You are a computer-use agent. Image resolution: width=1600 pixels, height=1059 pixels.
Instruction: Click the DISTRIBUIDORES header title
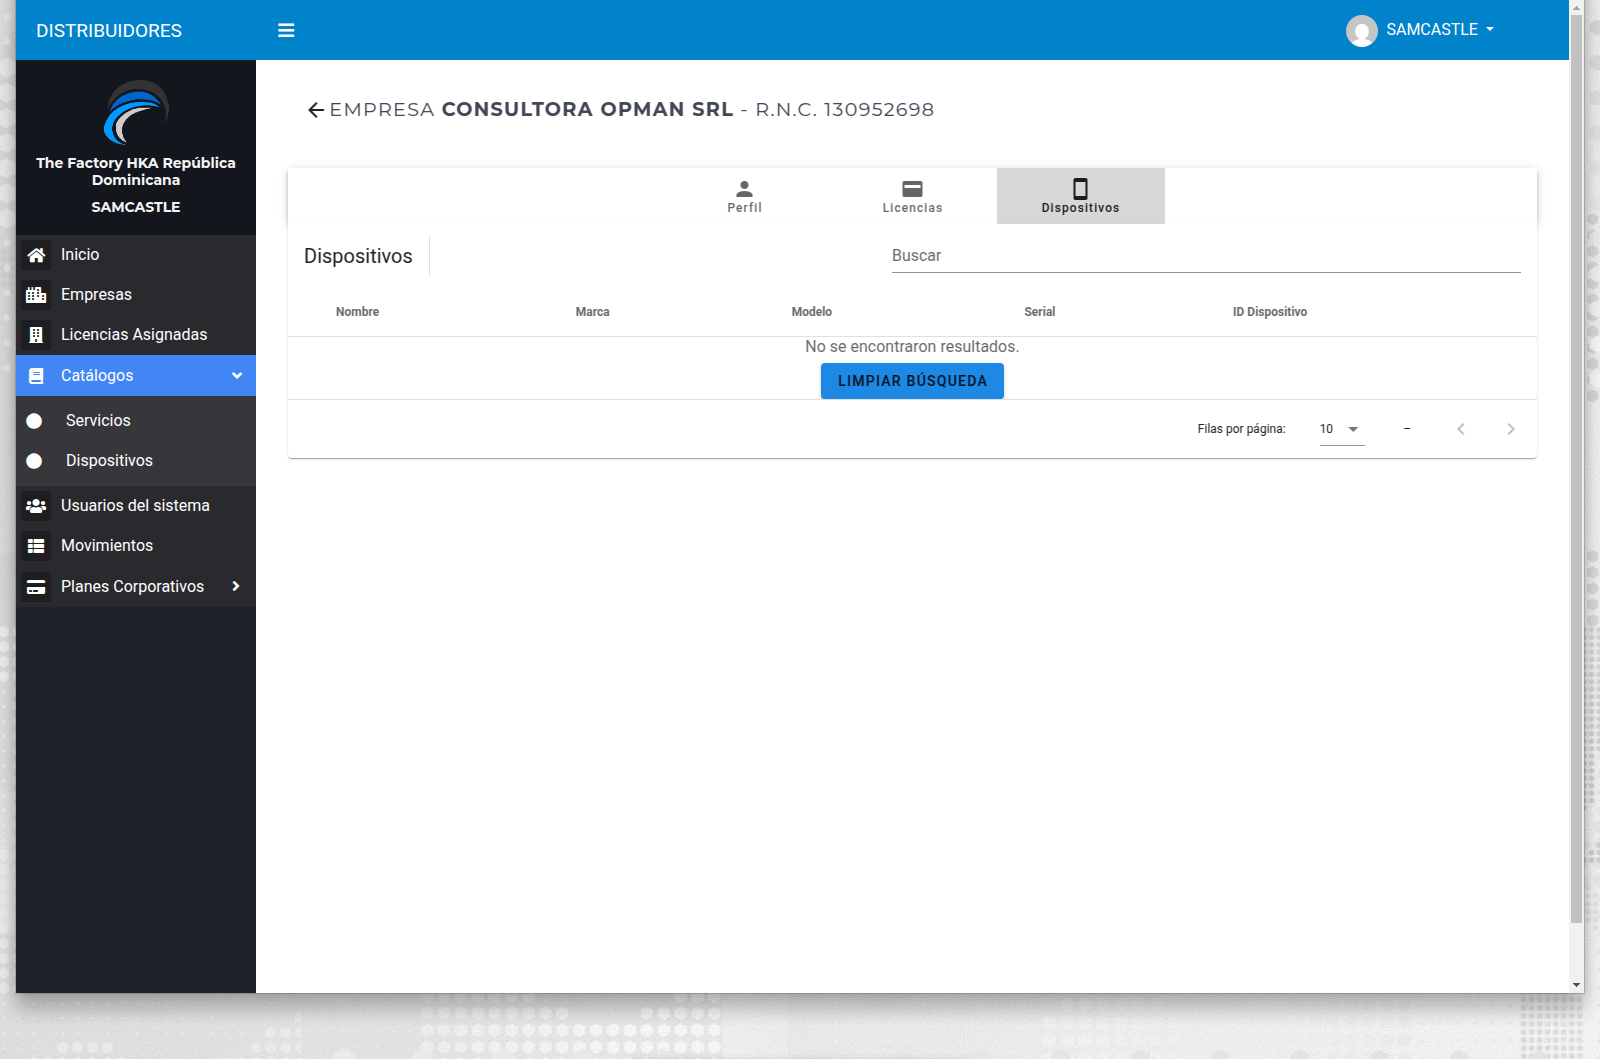click(109, 31)
